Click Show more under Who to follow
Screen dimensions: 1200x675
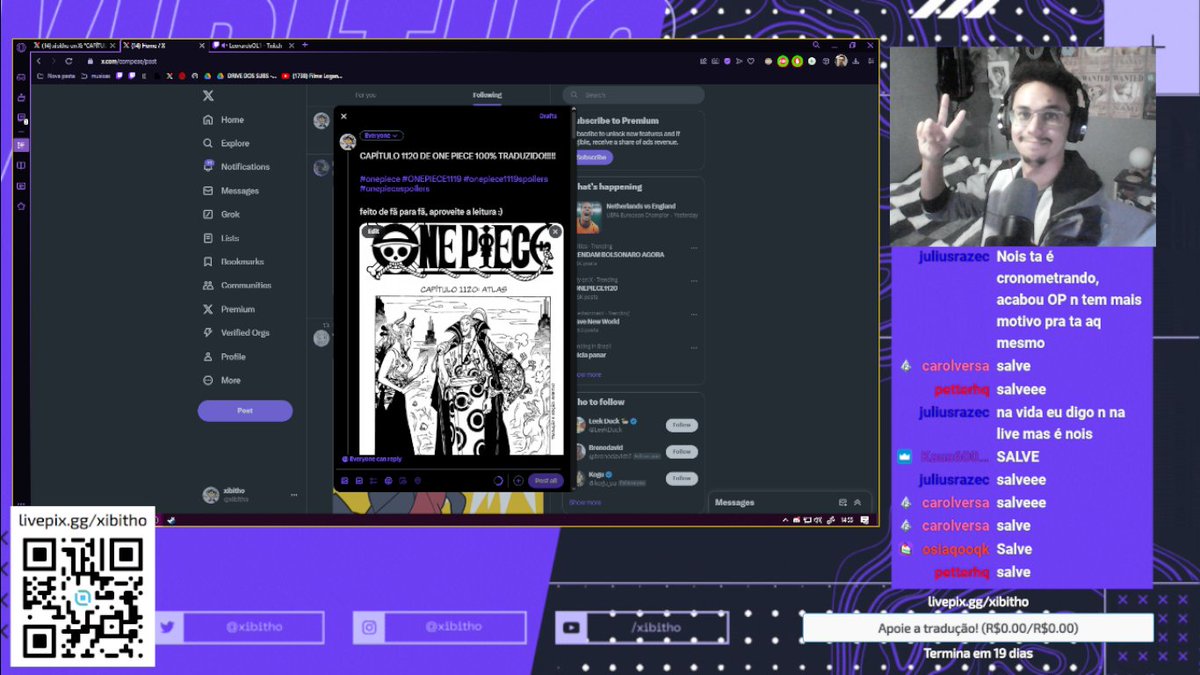pos(585,502)
